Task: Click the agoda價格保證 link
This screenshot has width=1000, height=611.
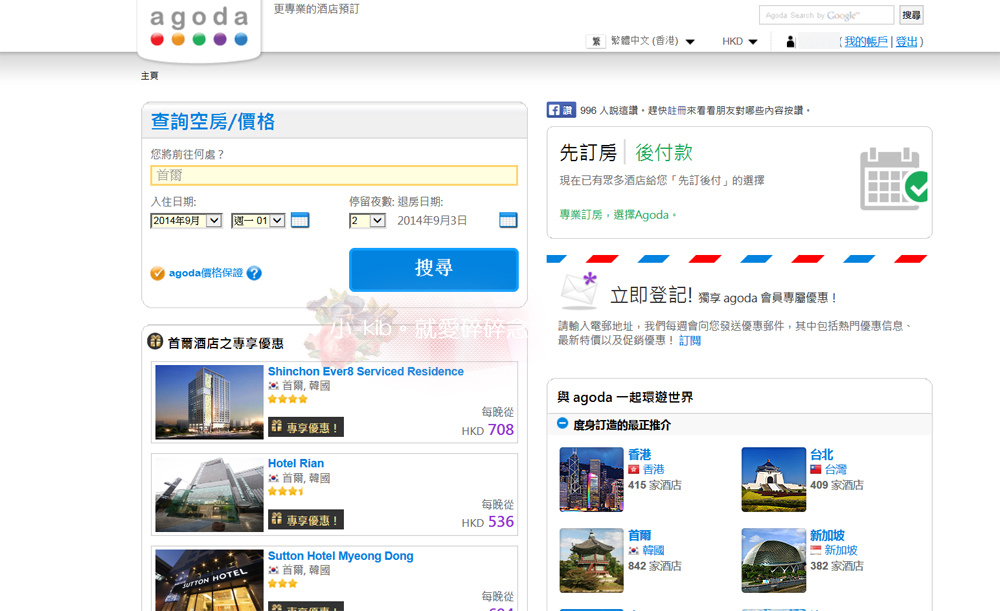Action: [x=205, y=273]
